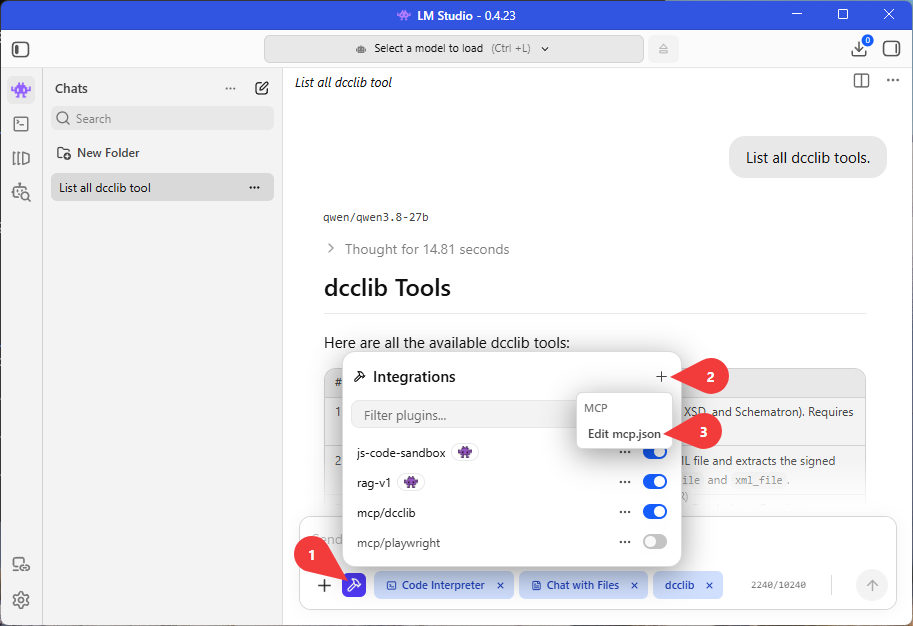Click the split view icon
The height and width of the screenshot is (626, 913).
tap(861, 81)
